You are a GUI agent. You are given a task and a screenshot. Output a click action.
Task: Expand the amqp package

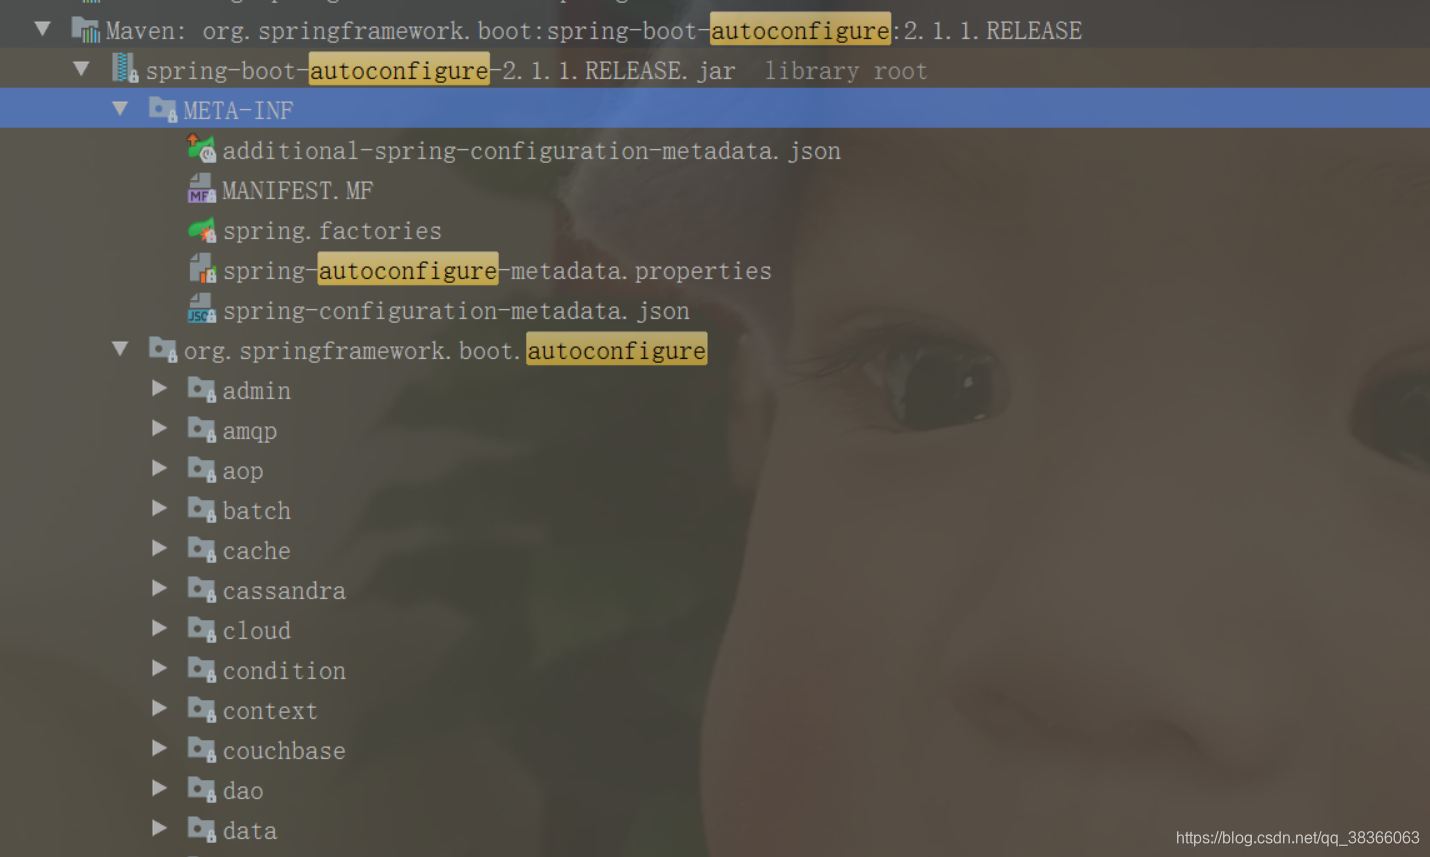[x=159, y=428]
